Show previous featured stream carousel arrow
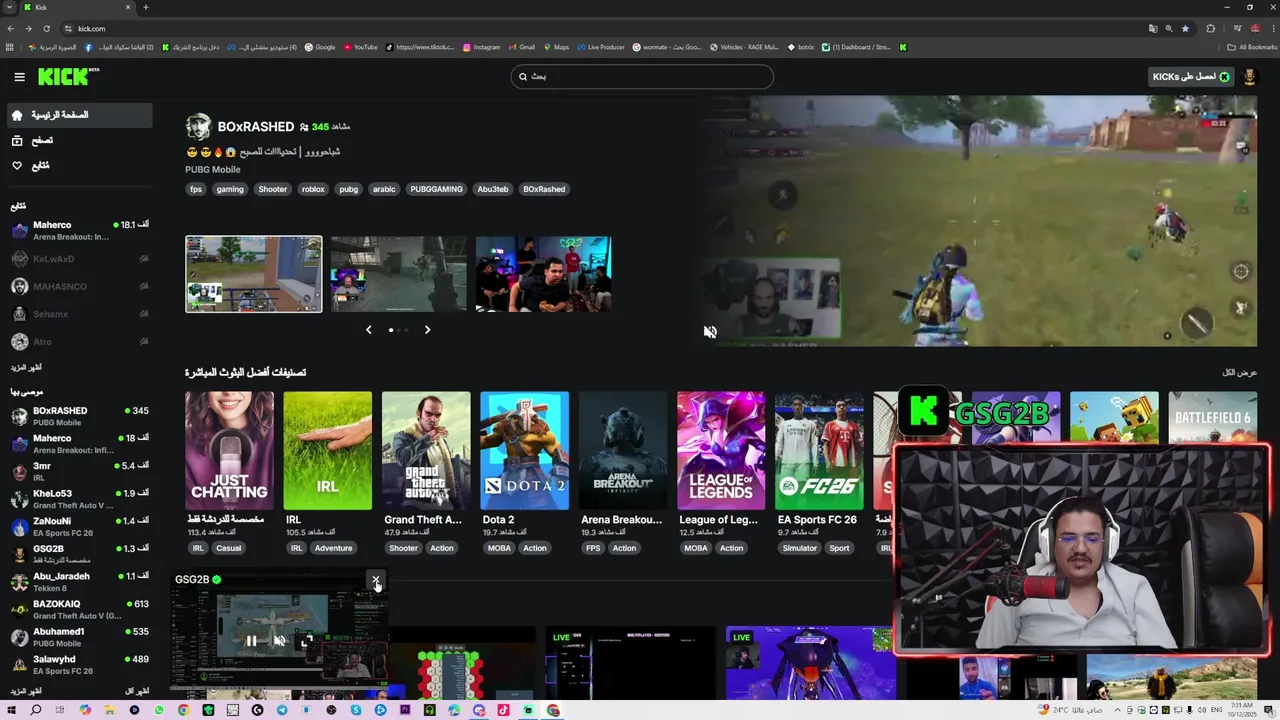 (368, 330)
